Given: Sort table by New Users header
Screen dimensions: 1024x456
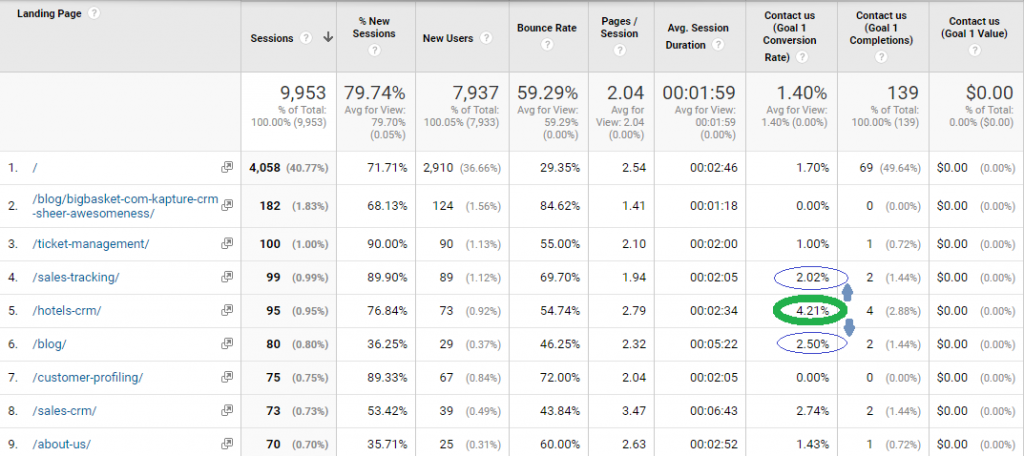Looking at the screenshot, I should coord(448,38).
